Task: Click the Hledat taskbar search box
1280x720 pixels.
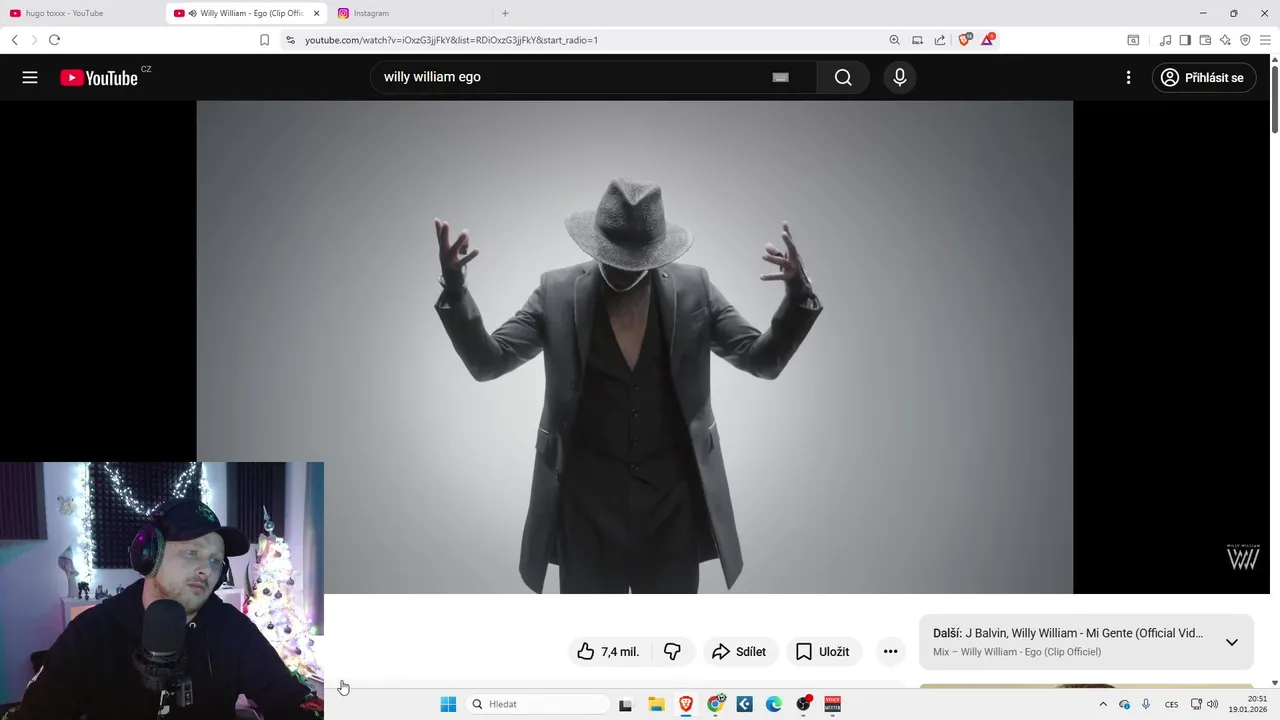Action: coord(538,704)
